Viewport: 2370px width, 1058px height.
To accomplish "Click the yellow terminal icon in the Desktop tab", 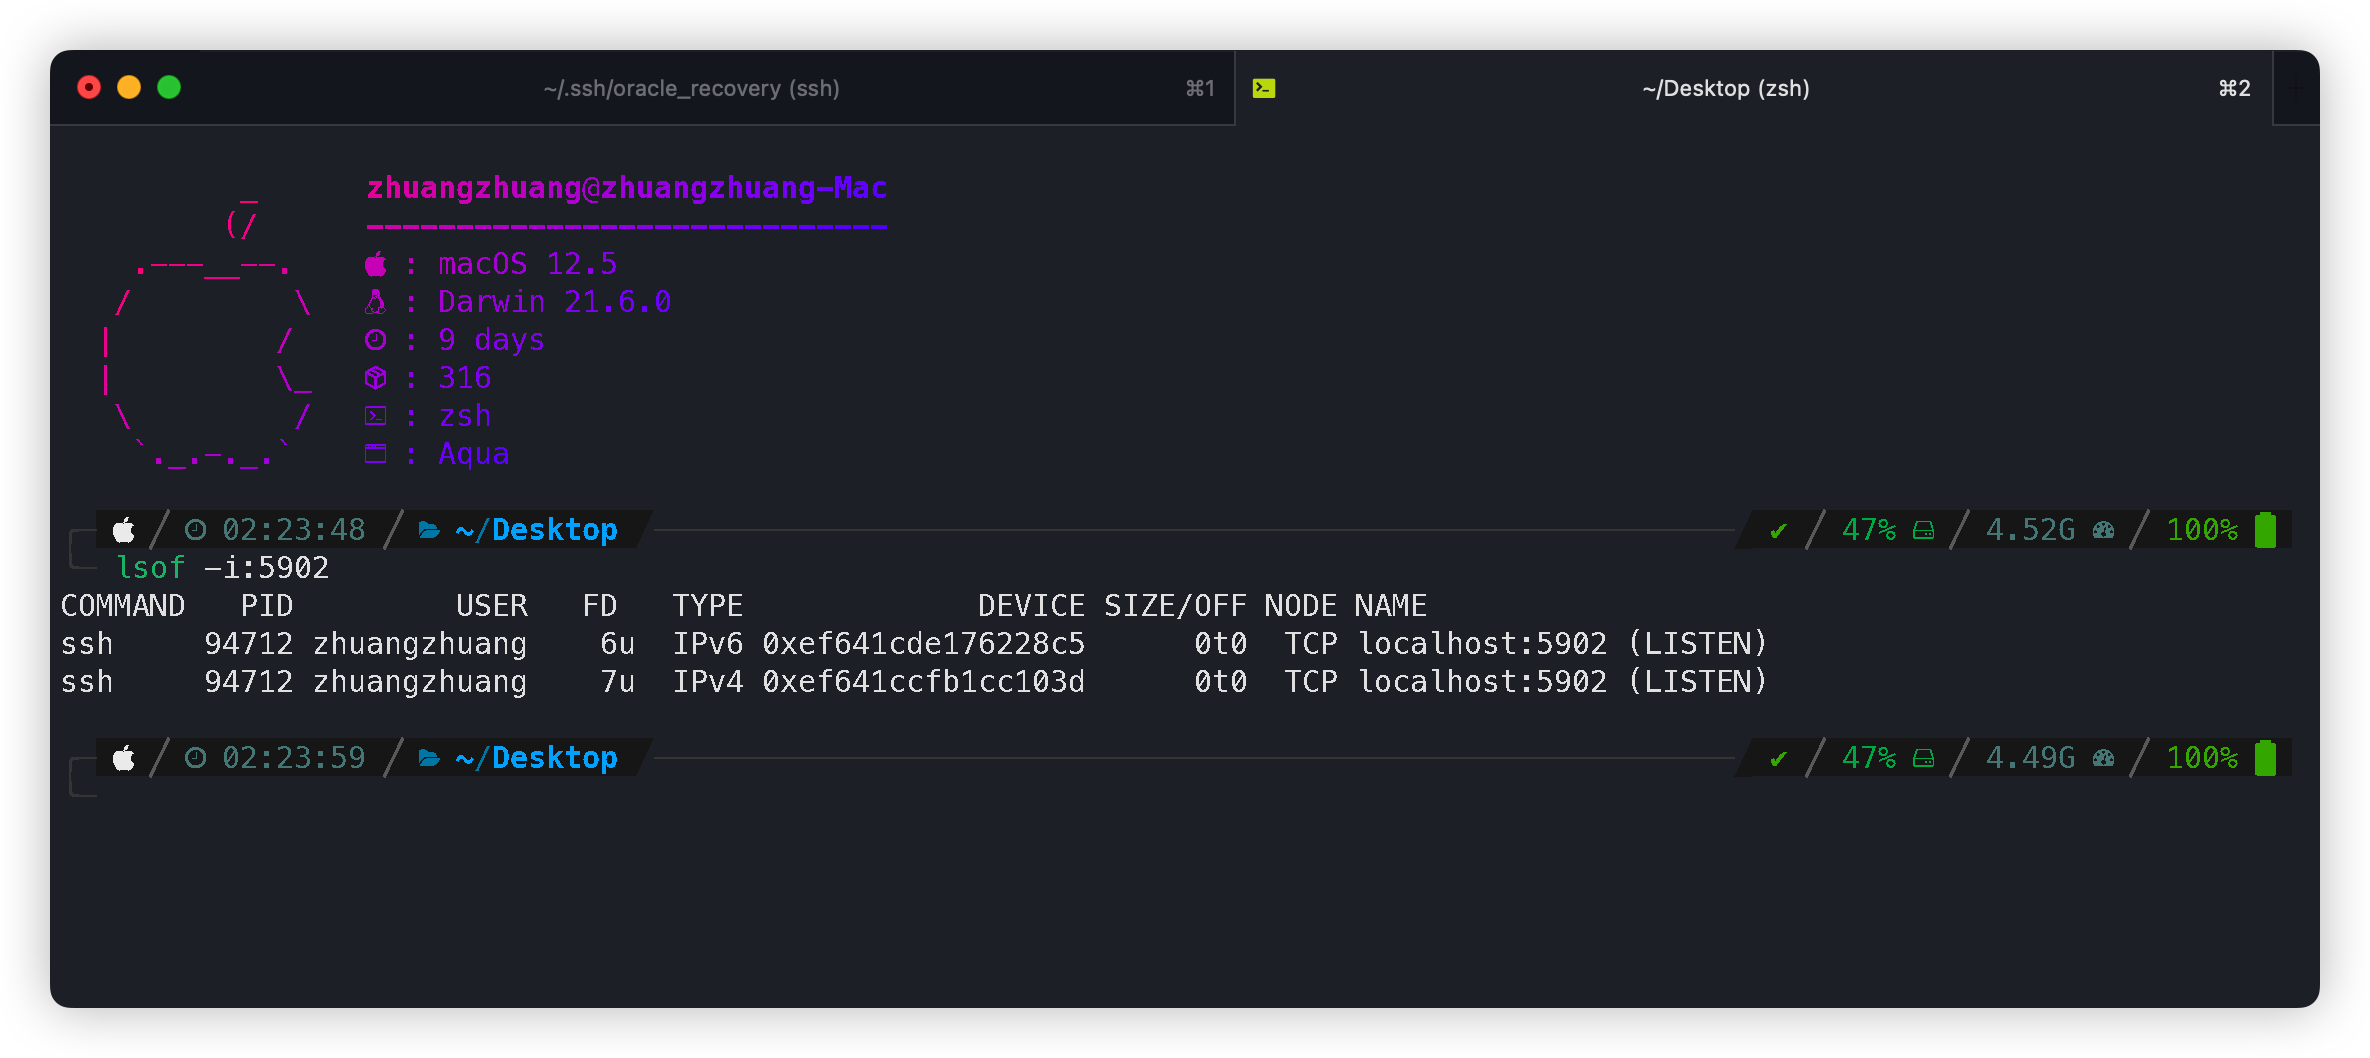I will pos(1264,88).
